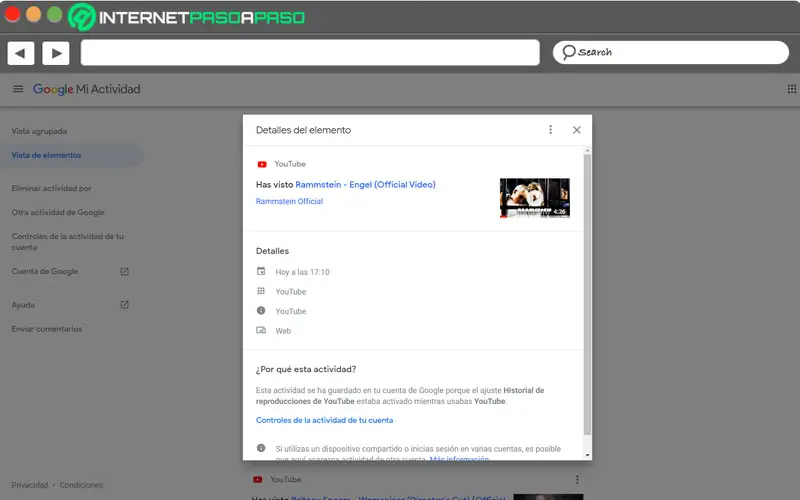The width and height of the screenshot is (800, 500).
Task: Open the Condiciones footer link
Action: click(x=81, y=485)
